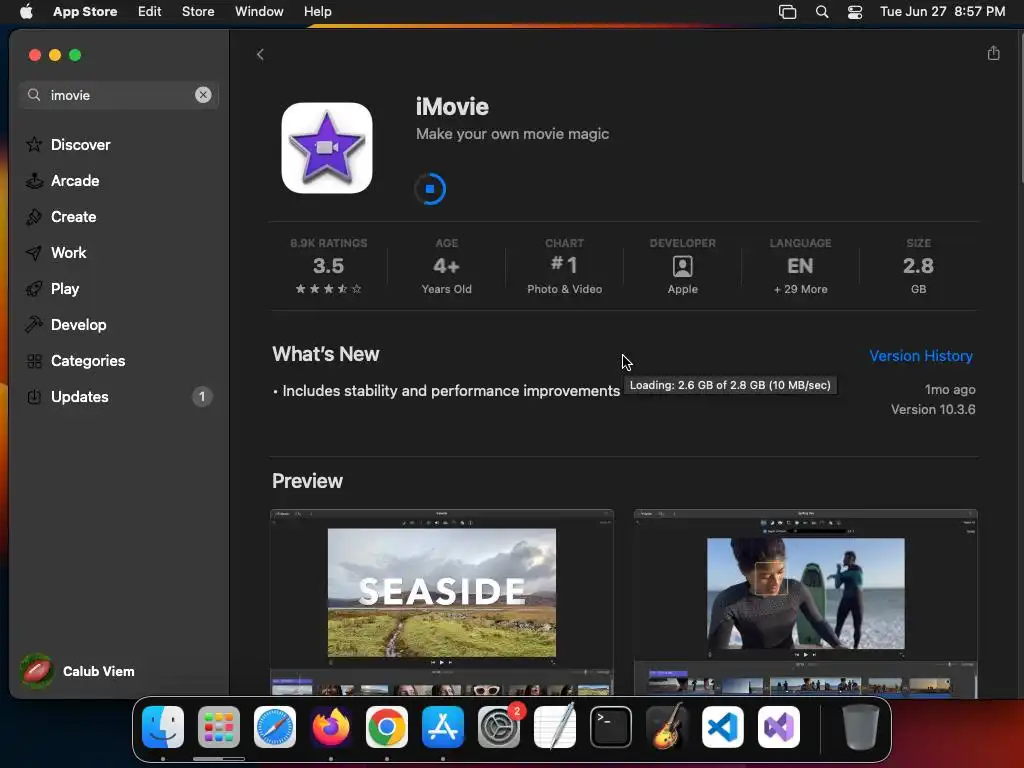This screenshot has height=768, width=1024.
Task: Stop the iMovie download progress button
Action: point(430,189)
